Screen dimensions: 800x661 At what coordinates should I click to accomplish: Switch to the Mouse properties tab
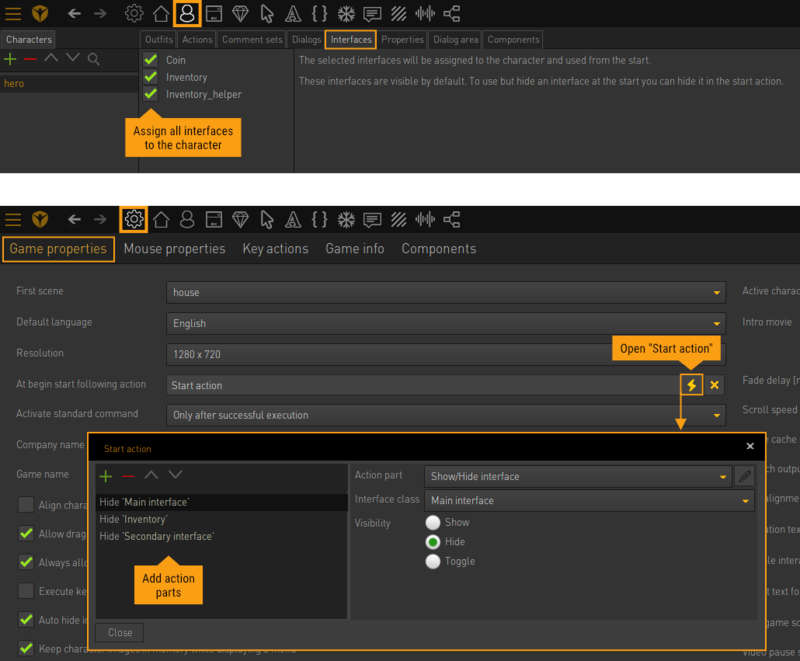pos(175,249)
